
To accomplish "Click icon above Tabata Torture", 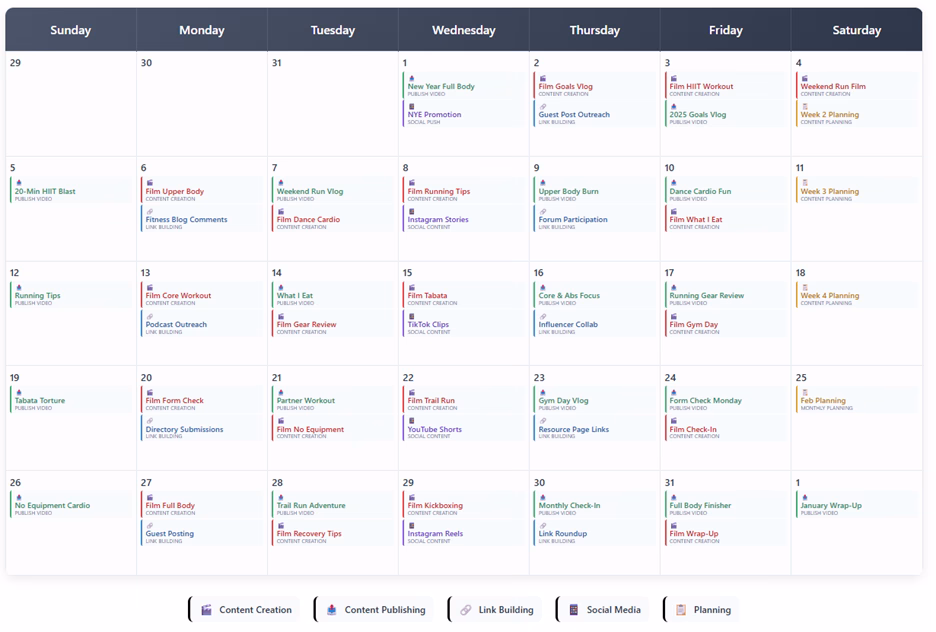I will point(19,393).
